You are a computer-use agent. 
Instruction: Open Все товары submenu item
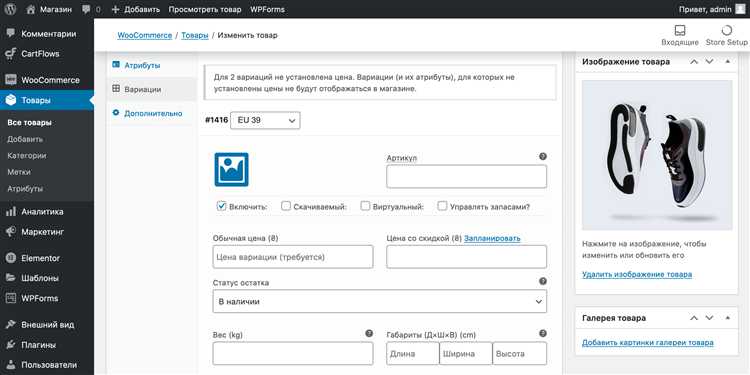(29, 122)
